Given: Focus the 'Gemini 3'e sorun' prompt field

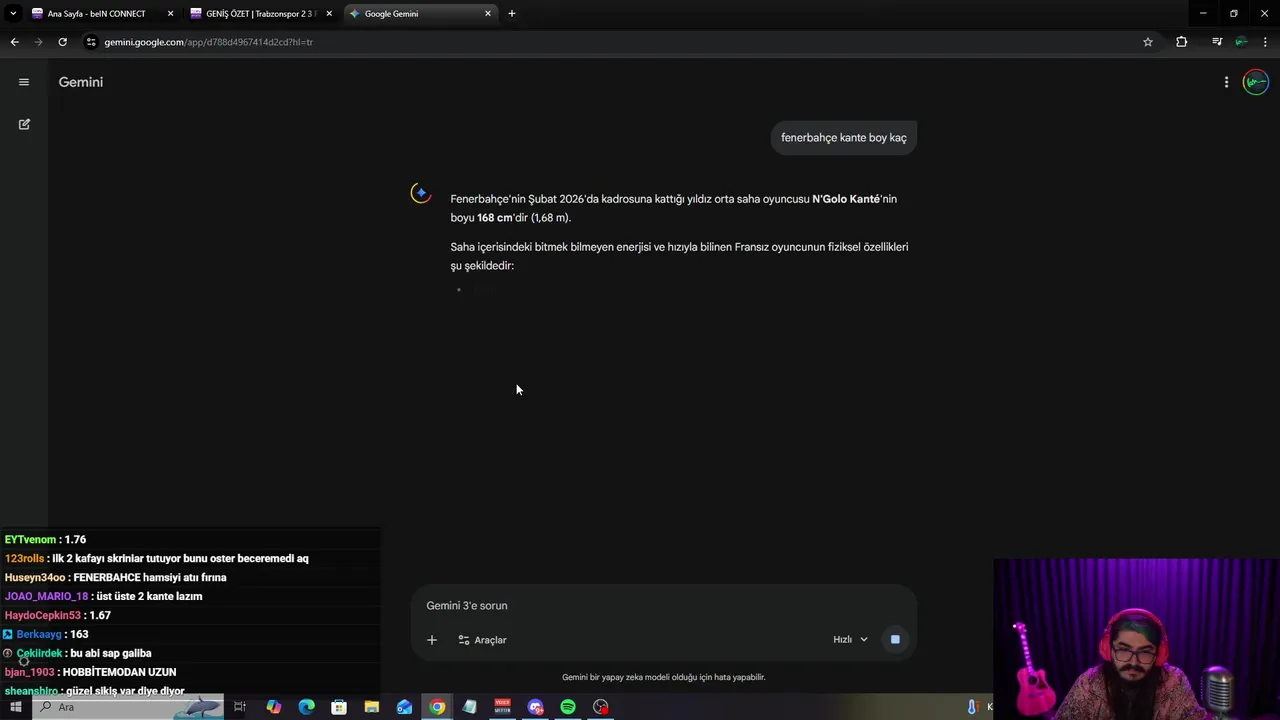Looking at the screenshot, I should coord(663,605).
